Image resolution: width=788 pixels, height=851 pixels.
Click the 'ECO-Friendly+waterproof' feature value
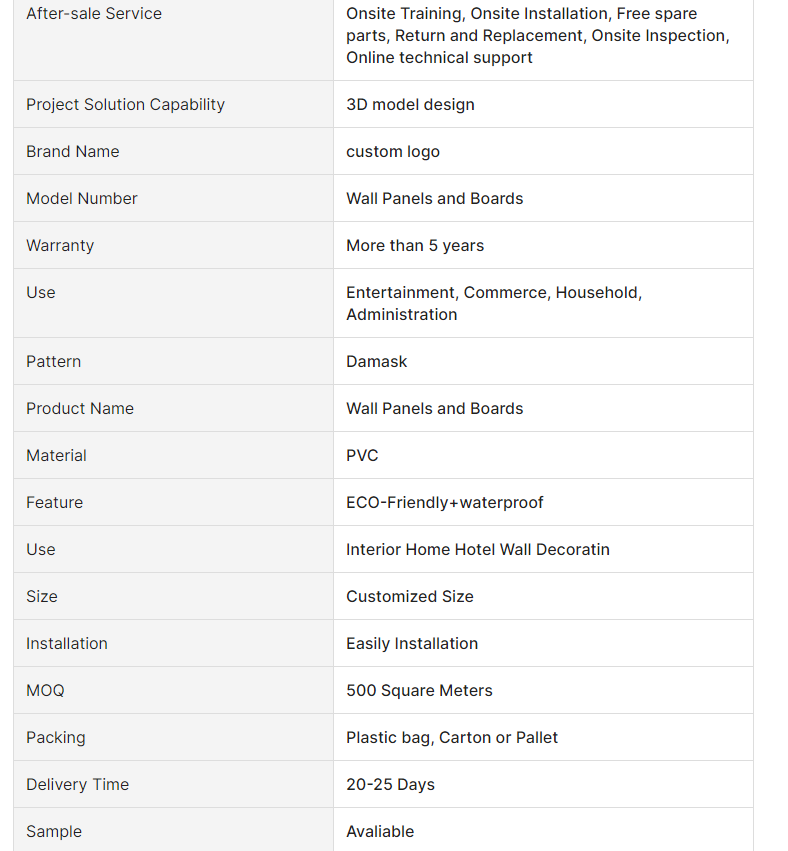[x=444, y=502]
